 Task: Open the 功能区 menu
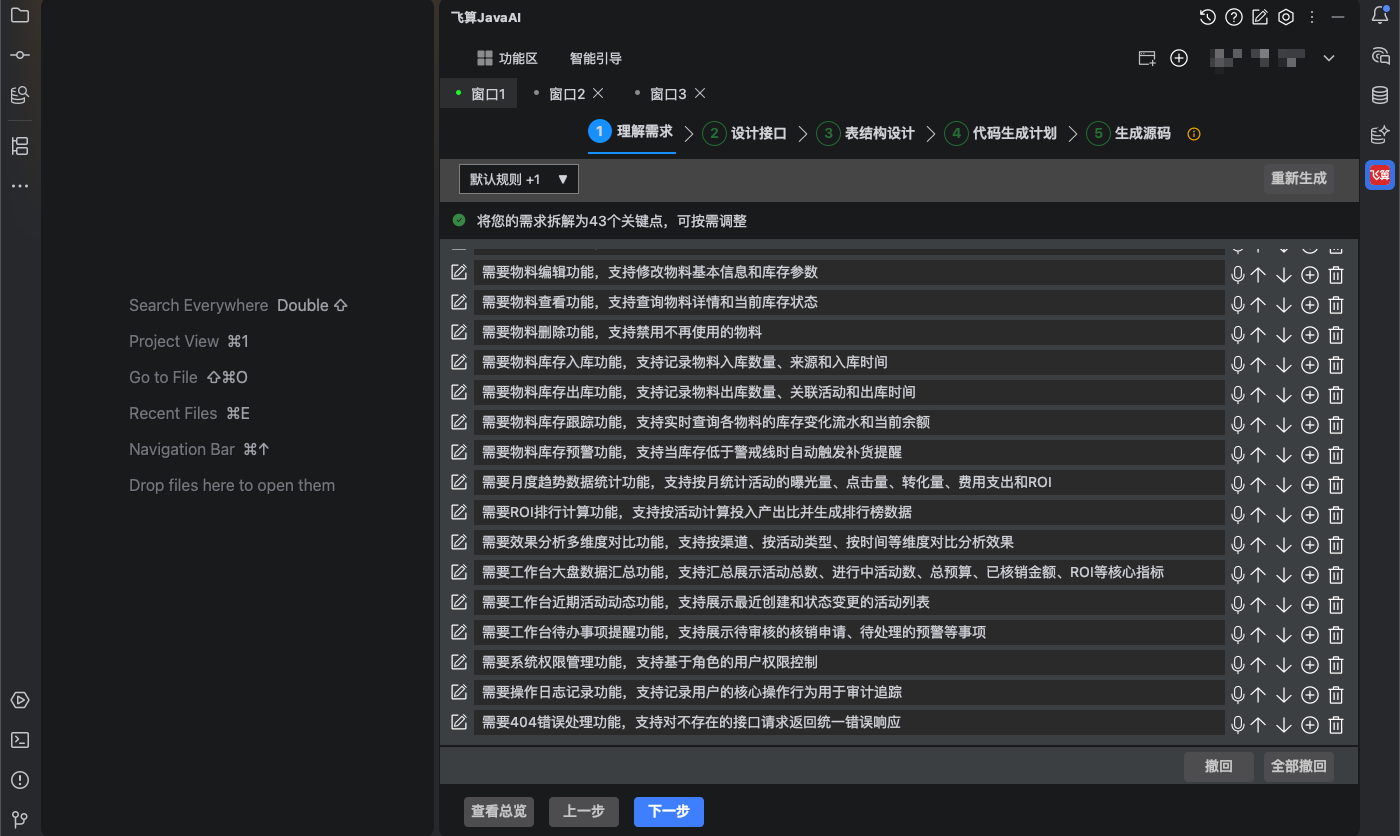click(x=508, y=58)
